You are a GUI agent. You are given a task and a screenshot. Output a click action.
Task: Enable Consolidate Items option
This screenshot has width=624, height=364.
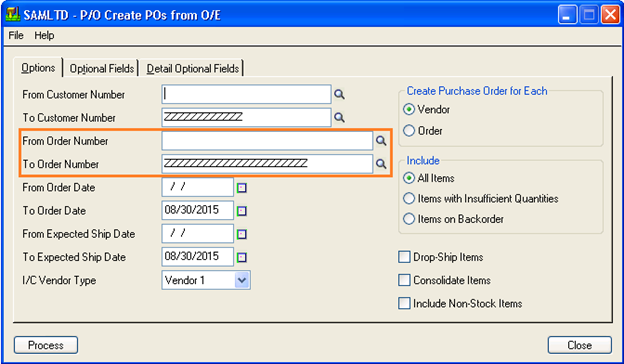click(x=404, y=280)
